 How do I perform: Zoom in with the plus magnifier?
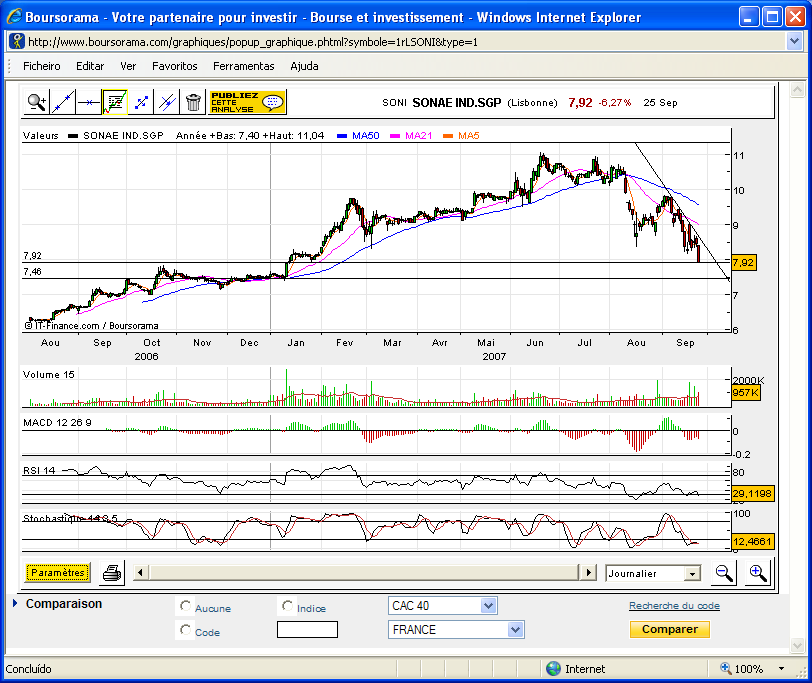point(757,573)
